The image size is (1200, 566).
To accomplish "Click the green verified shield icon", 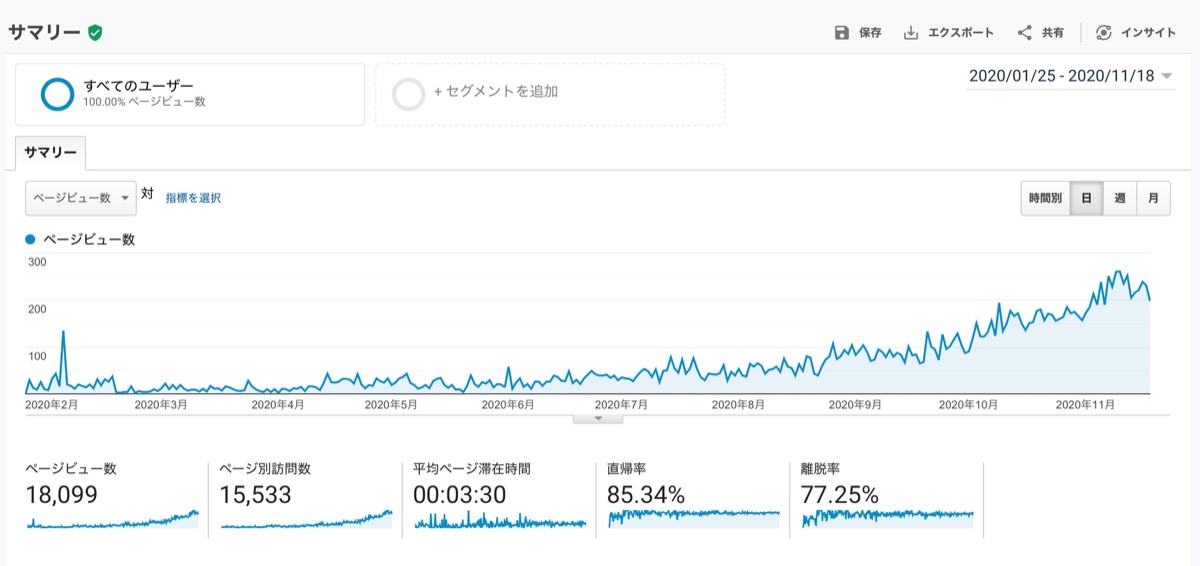I will click(x=95, y=32).
